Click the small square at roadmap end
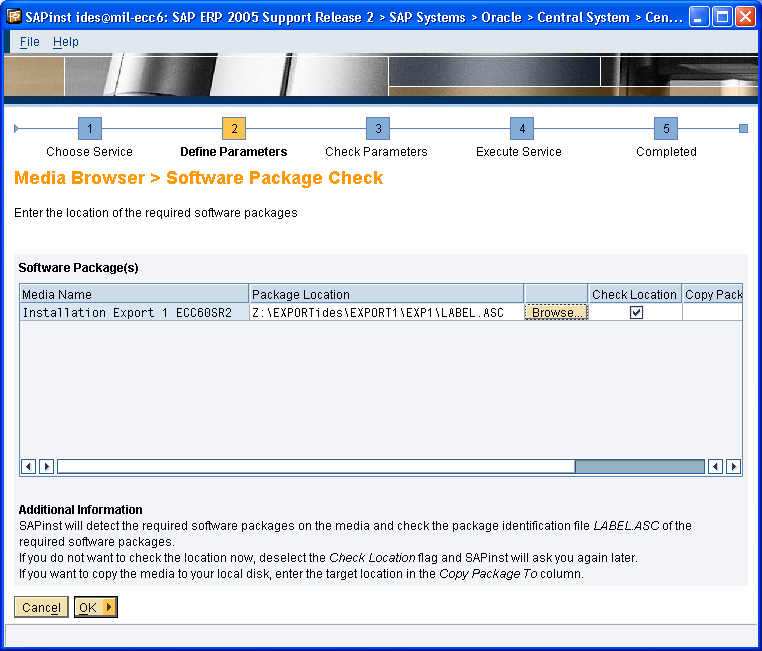The image size is (762, 651). (x=743, y=129)
